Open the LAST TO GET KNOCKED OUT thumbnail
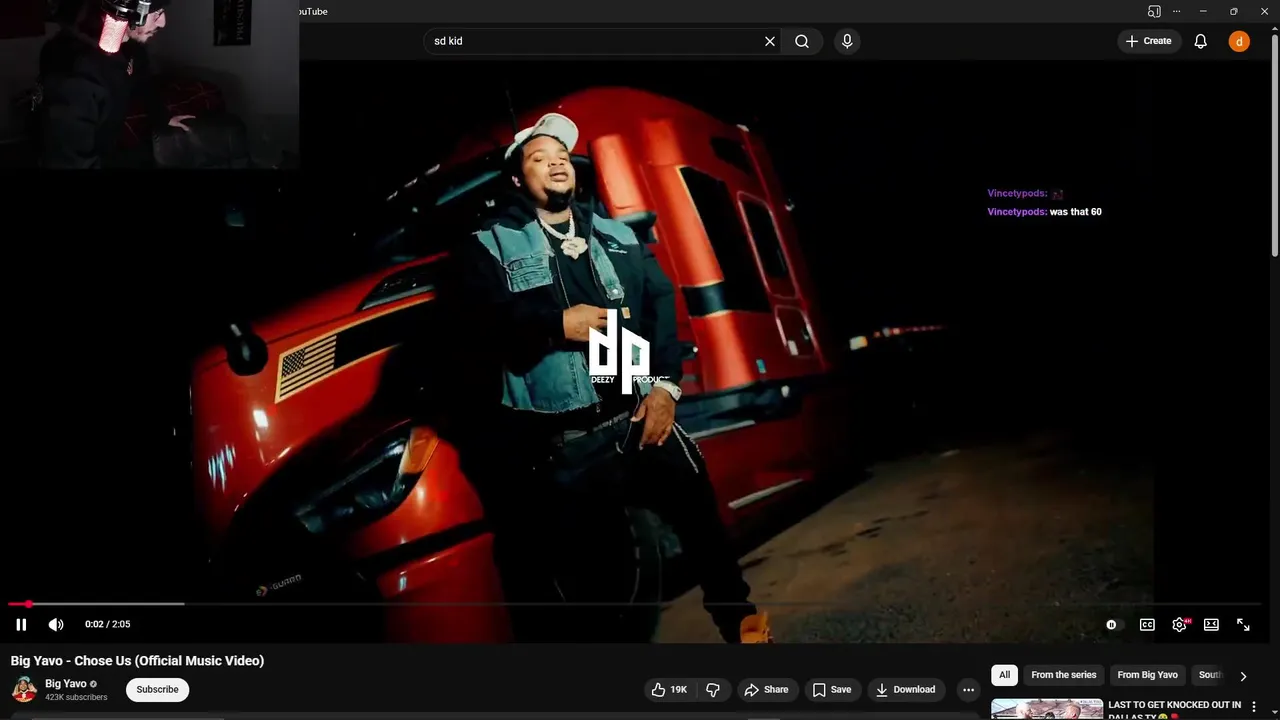 click(1047, 709)
